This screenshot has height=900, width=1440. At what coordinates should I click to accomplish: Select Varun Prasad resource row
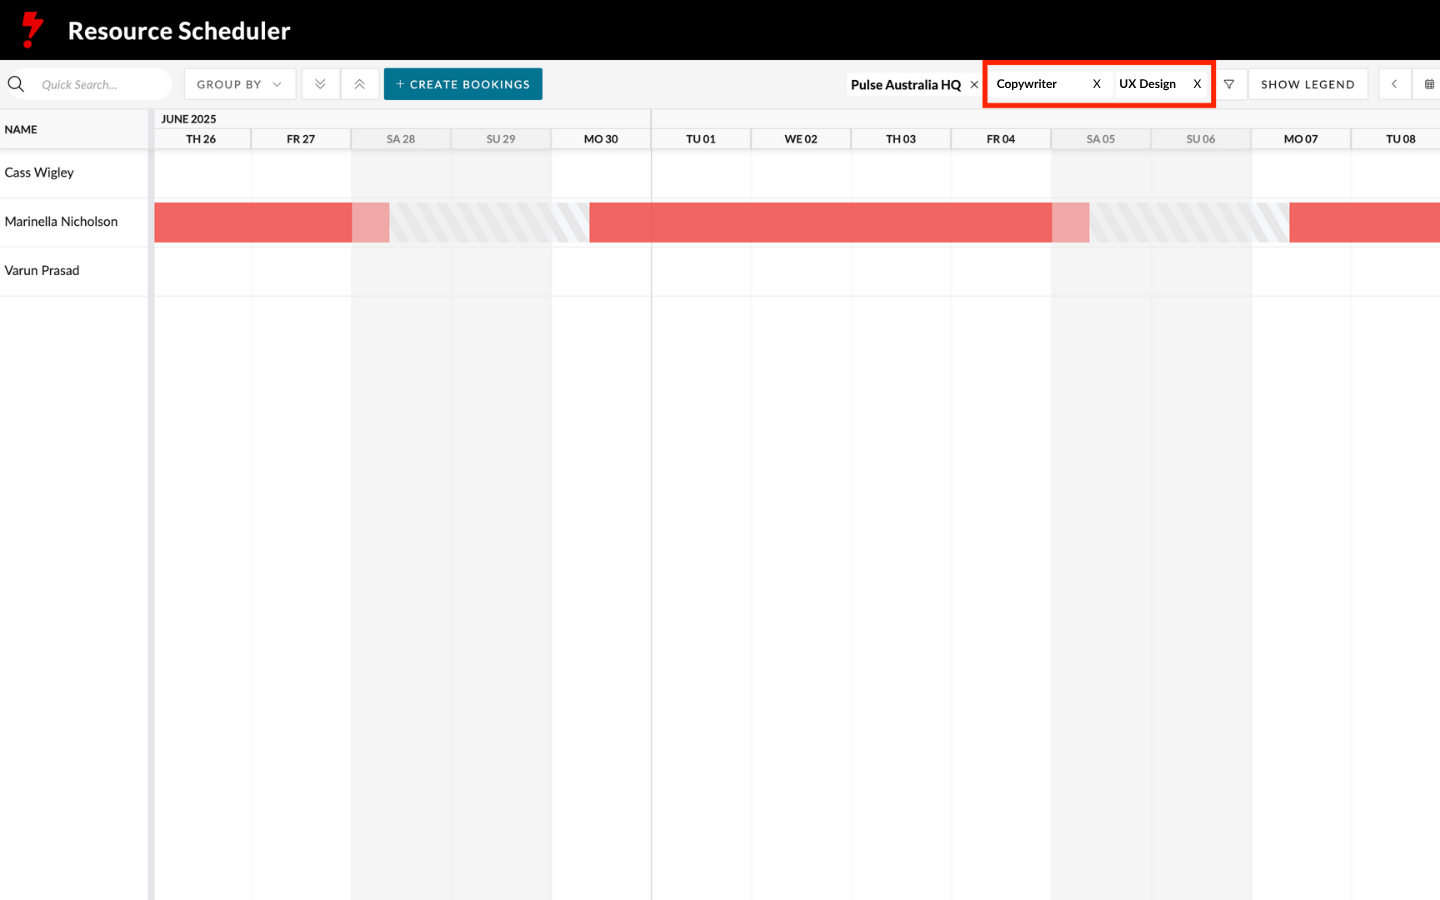click(x=42, y=271)
